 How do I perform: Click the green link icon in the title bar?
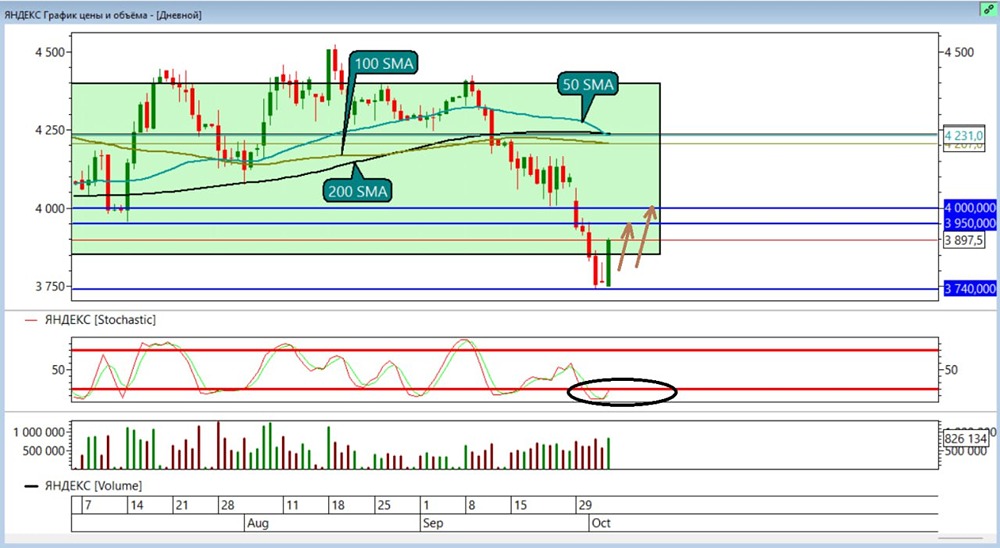coord(989,10)
